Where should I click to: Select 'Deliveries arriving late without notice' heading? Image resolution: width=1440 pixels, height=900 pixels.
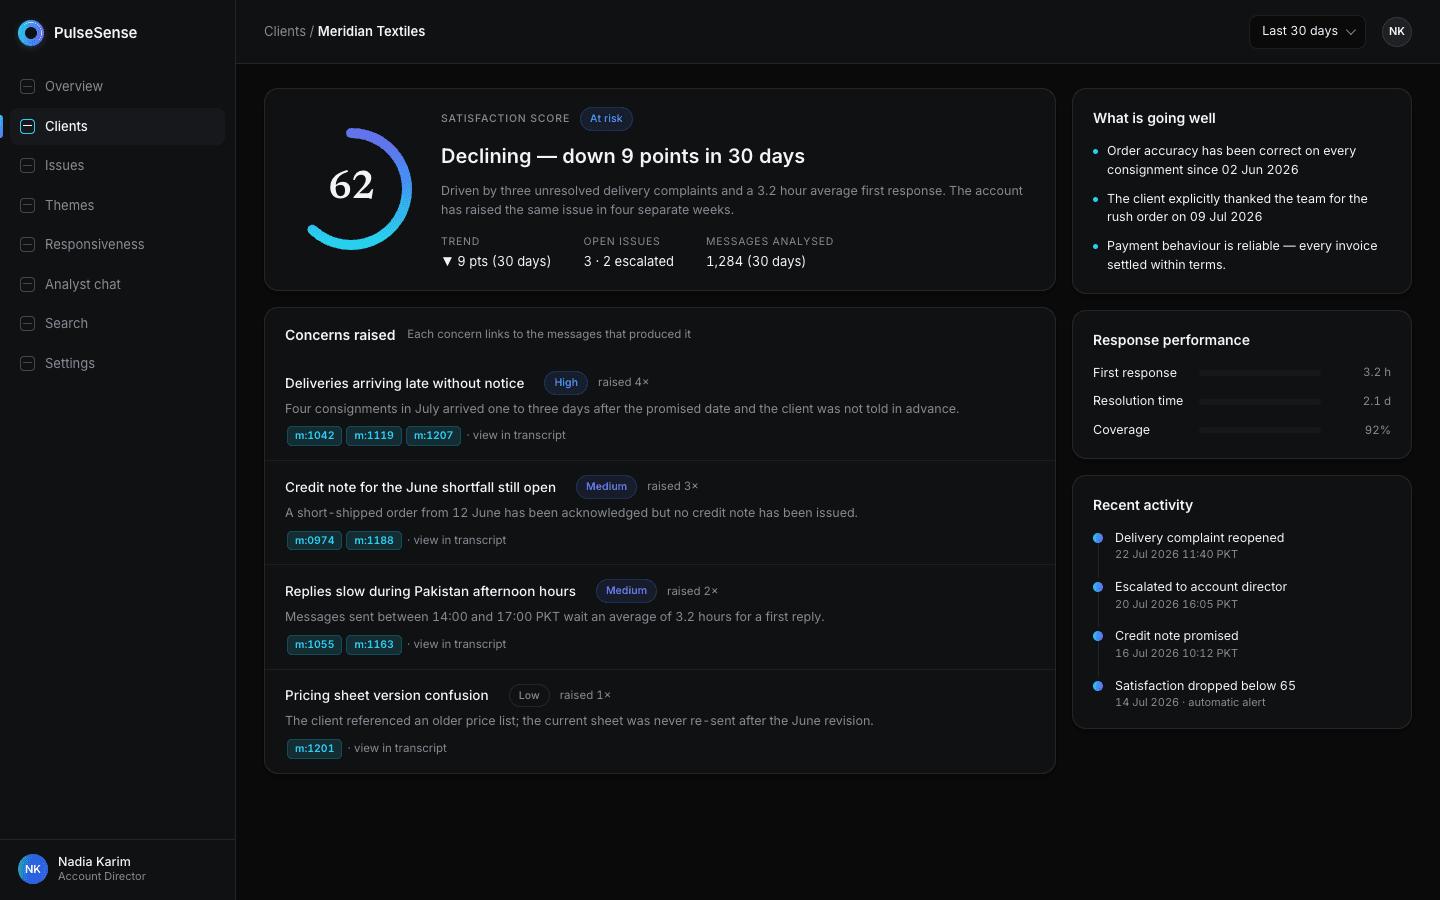pyautogui.click(x=404, y=383)
